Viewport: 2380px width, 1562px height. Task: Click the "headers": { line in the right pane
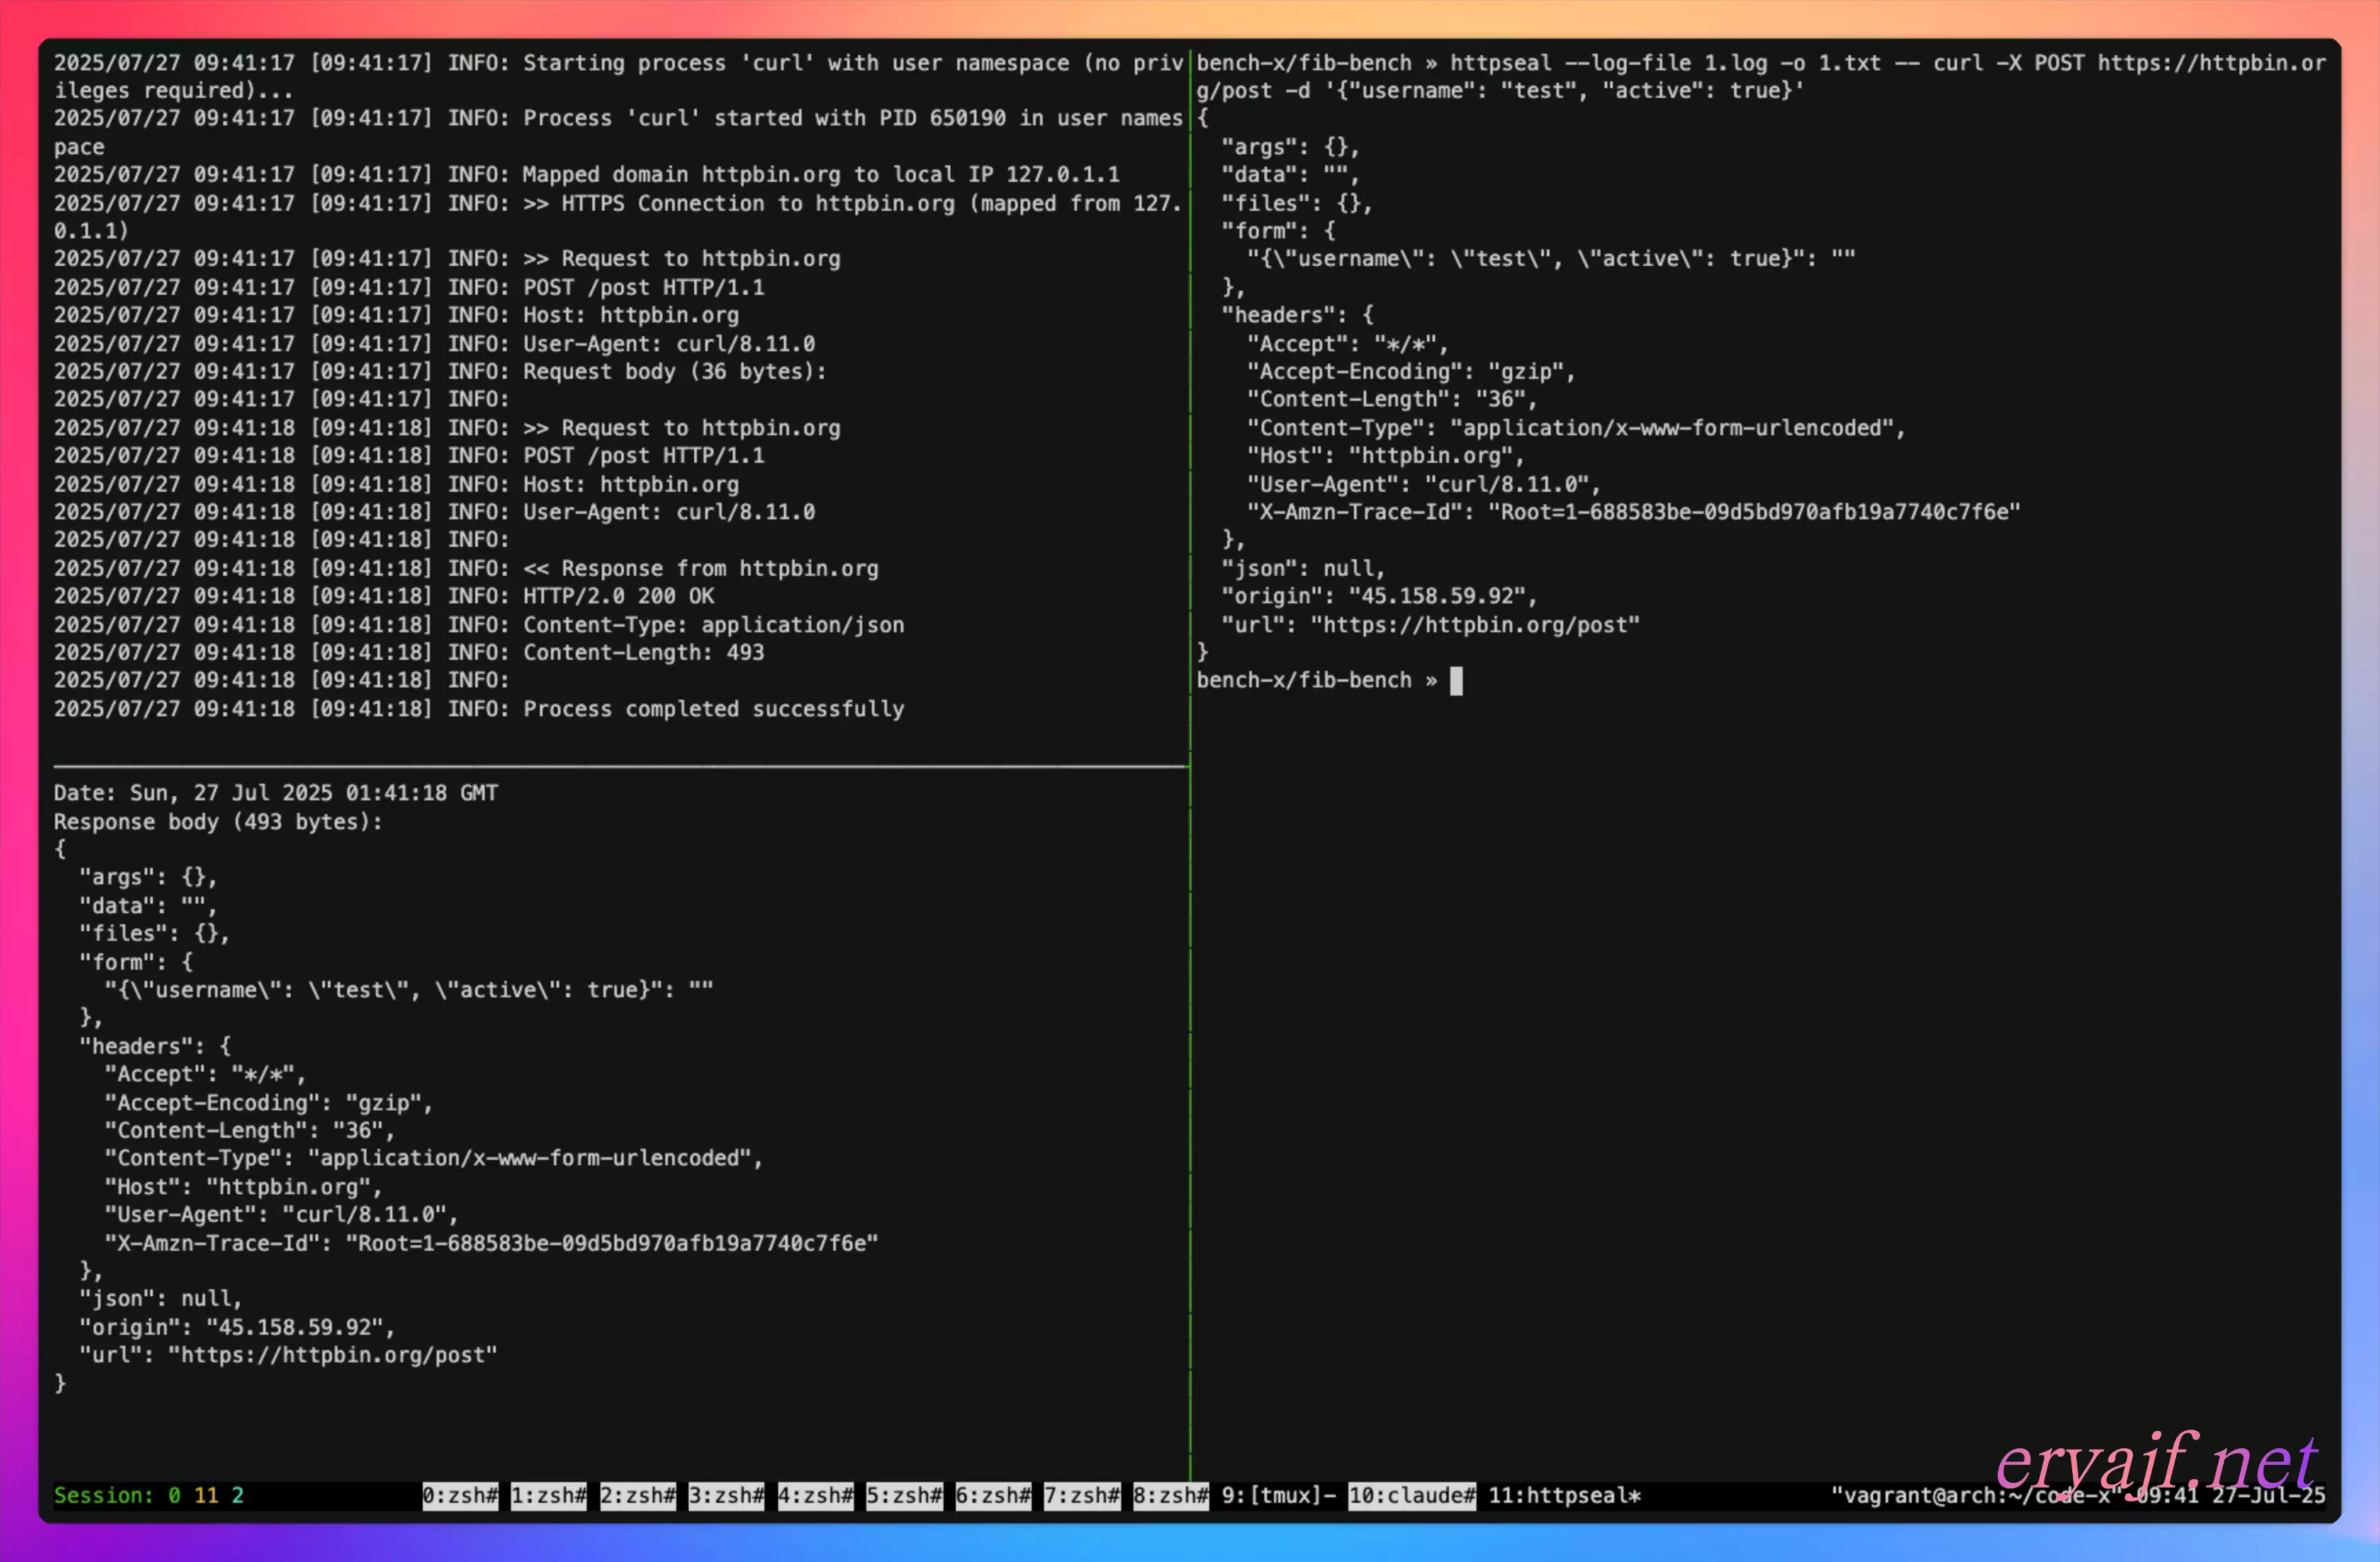[x=1297, y=315]
